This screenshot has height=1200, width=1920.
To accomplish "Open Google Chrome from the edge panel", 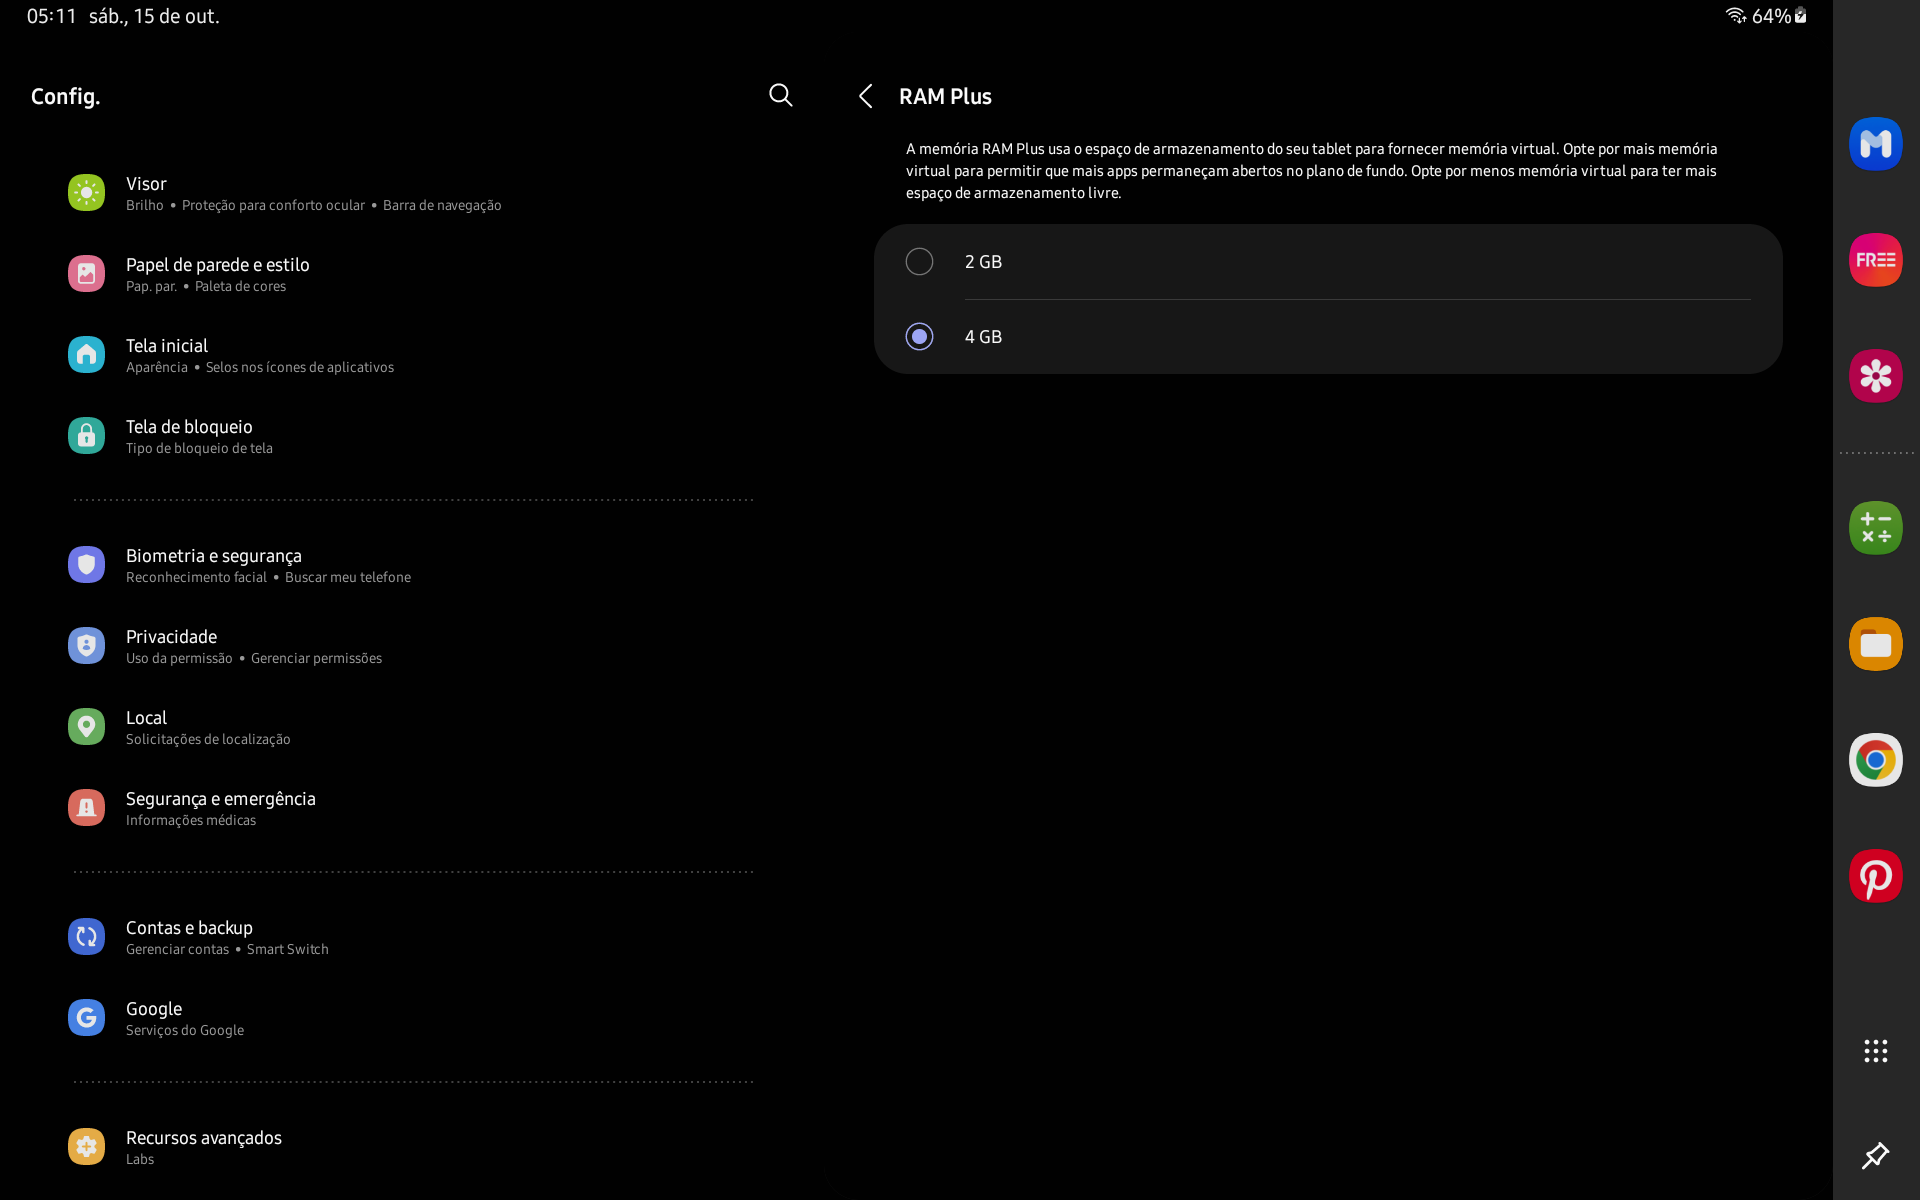I will 1876,760.
